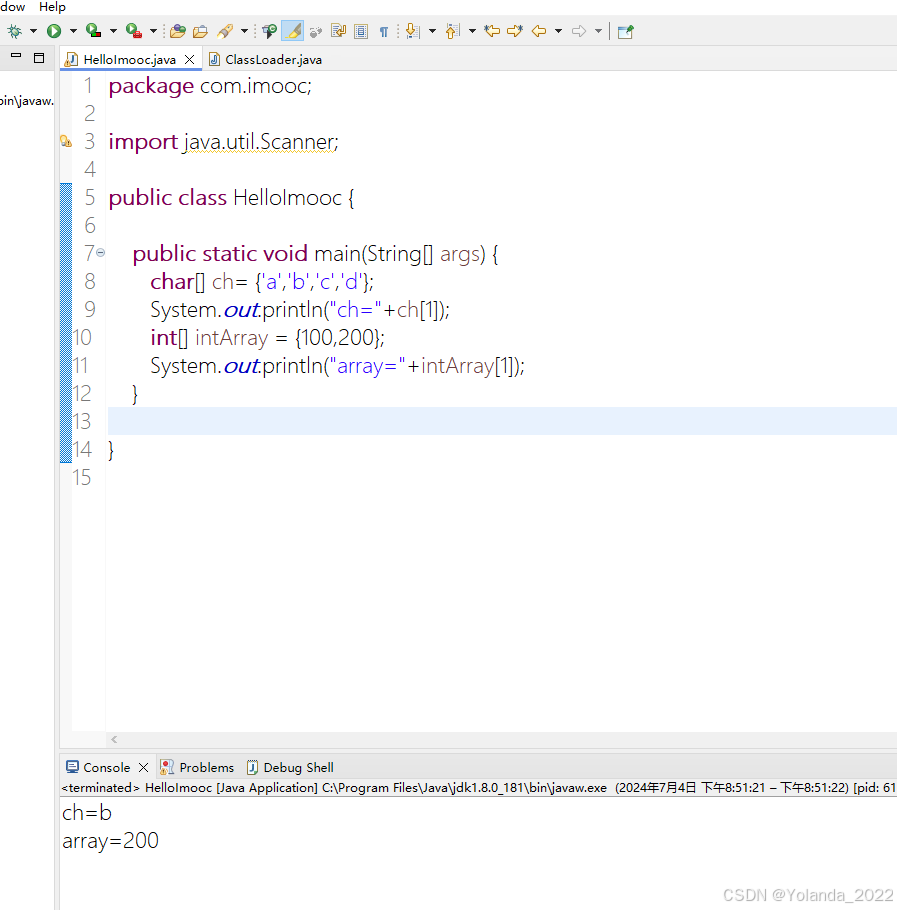Click the Back navigation yellow arrow

click(x=539, y=31)
